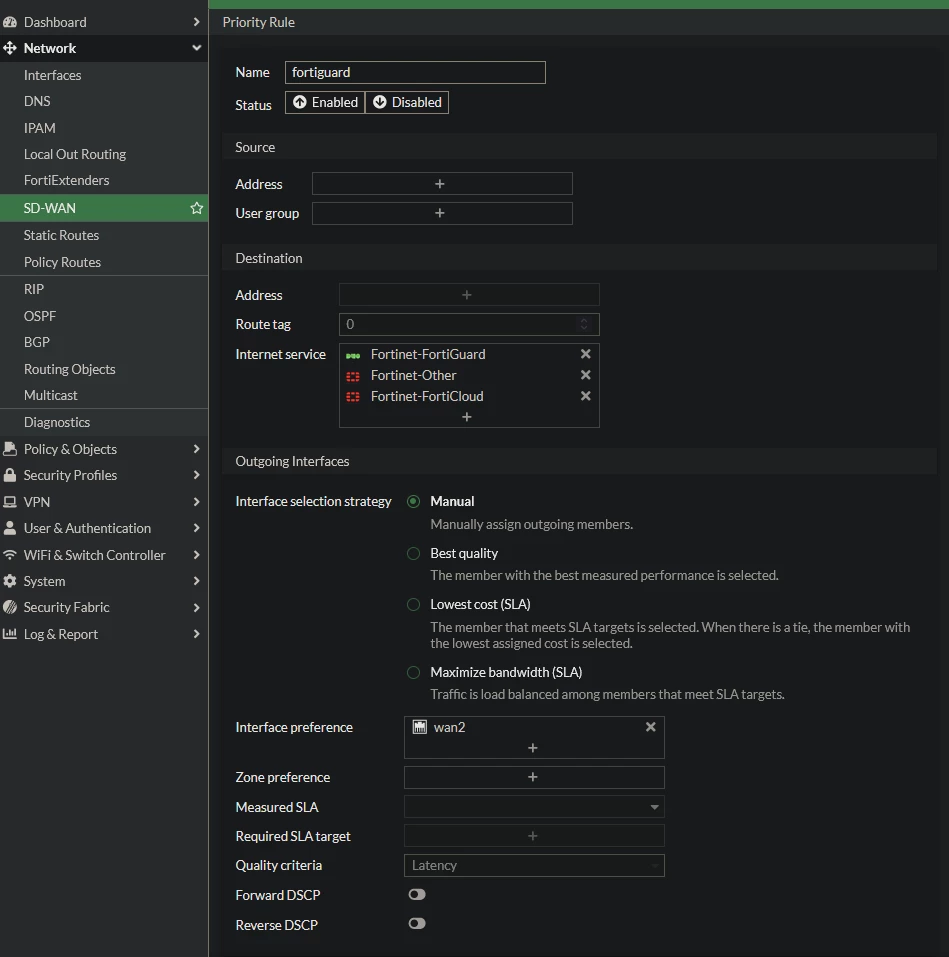Viewport: 949px width, 957px height.
Task: Favorite SD-WAN with the star icon
Action: [x=197, y=208]
